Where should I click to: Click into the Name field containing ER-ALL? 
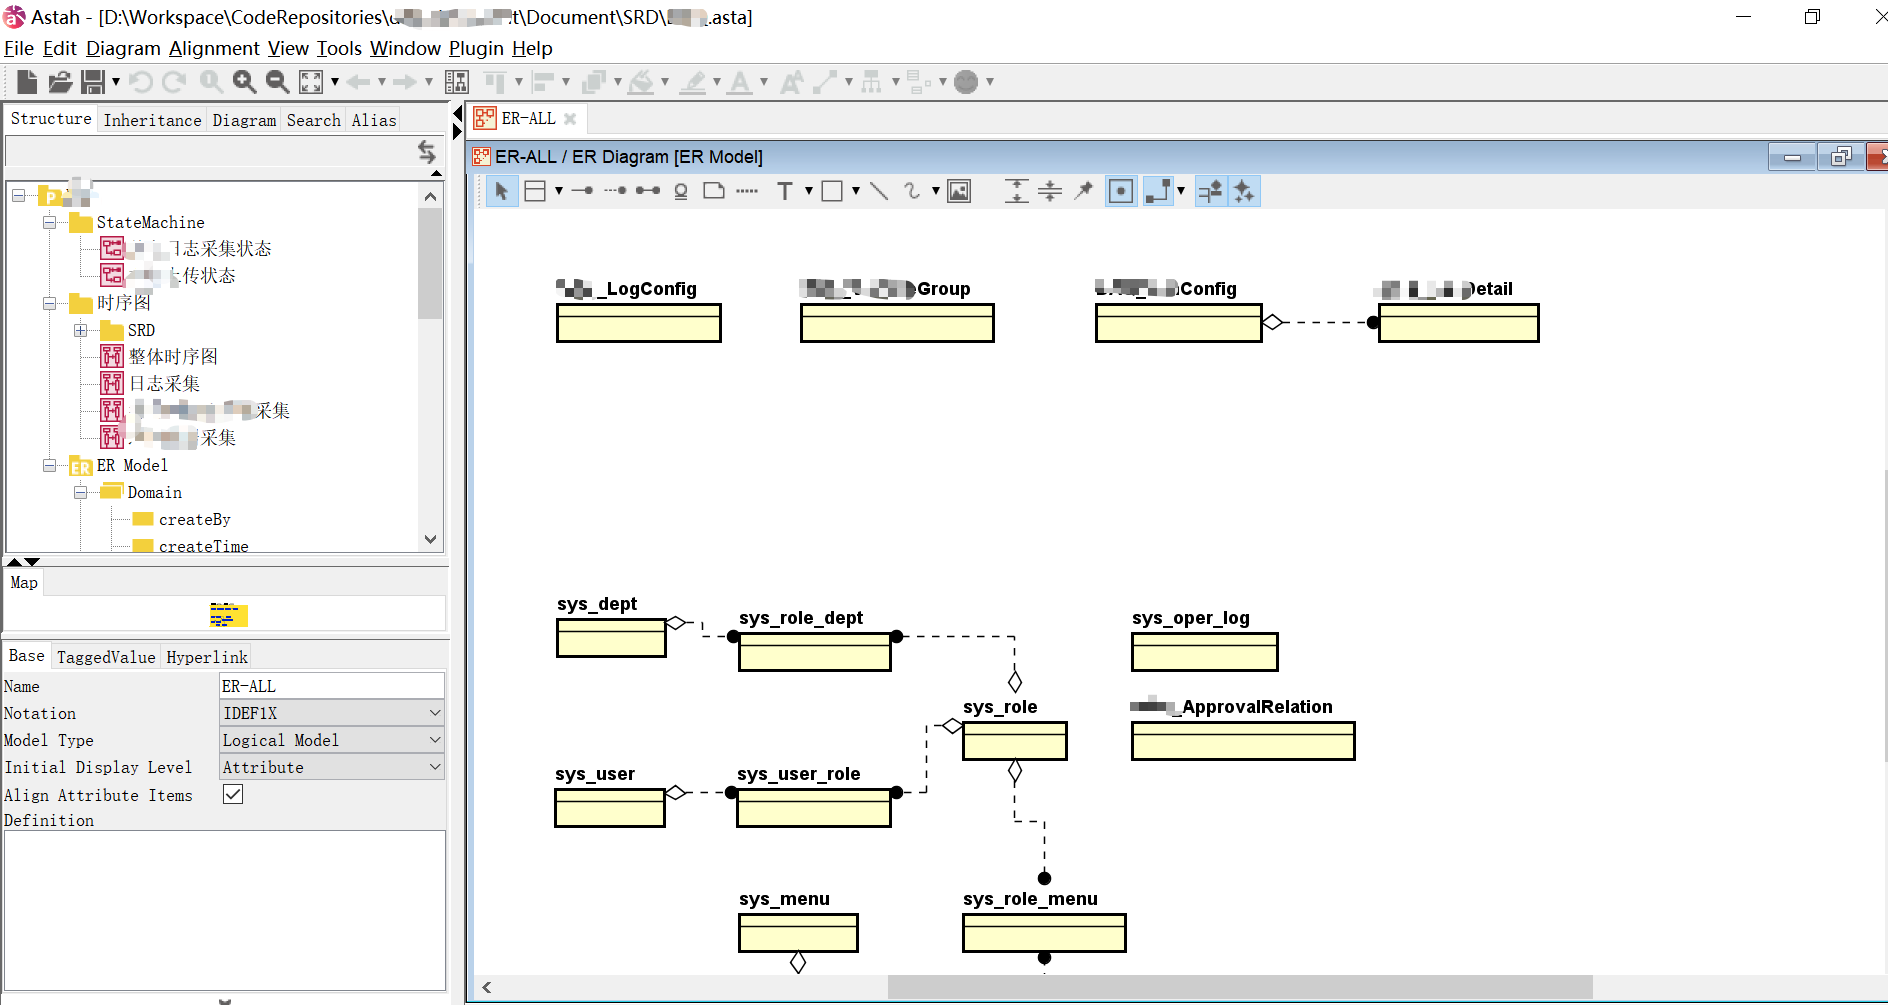332,686
